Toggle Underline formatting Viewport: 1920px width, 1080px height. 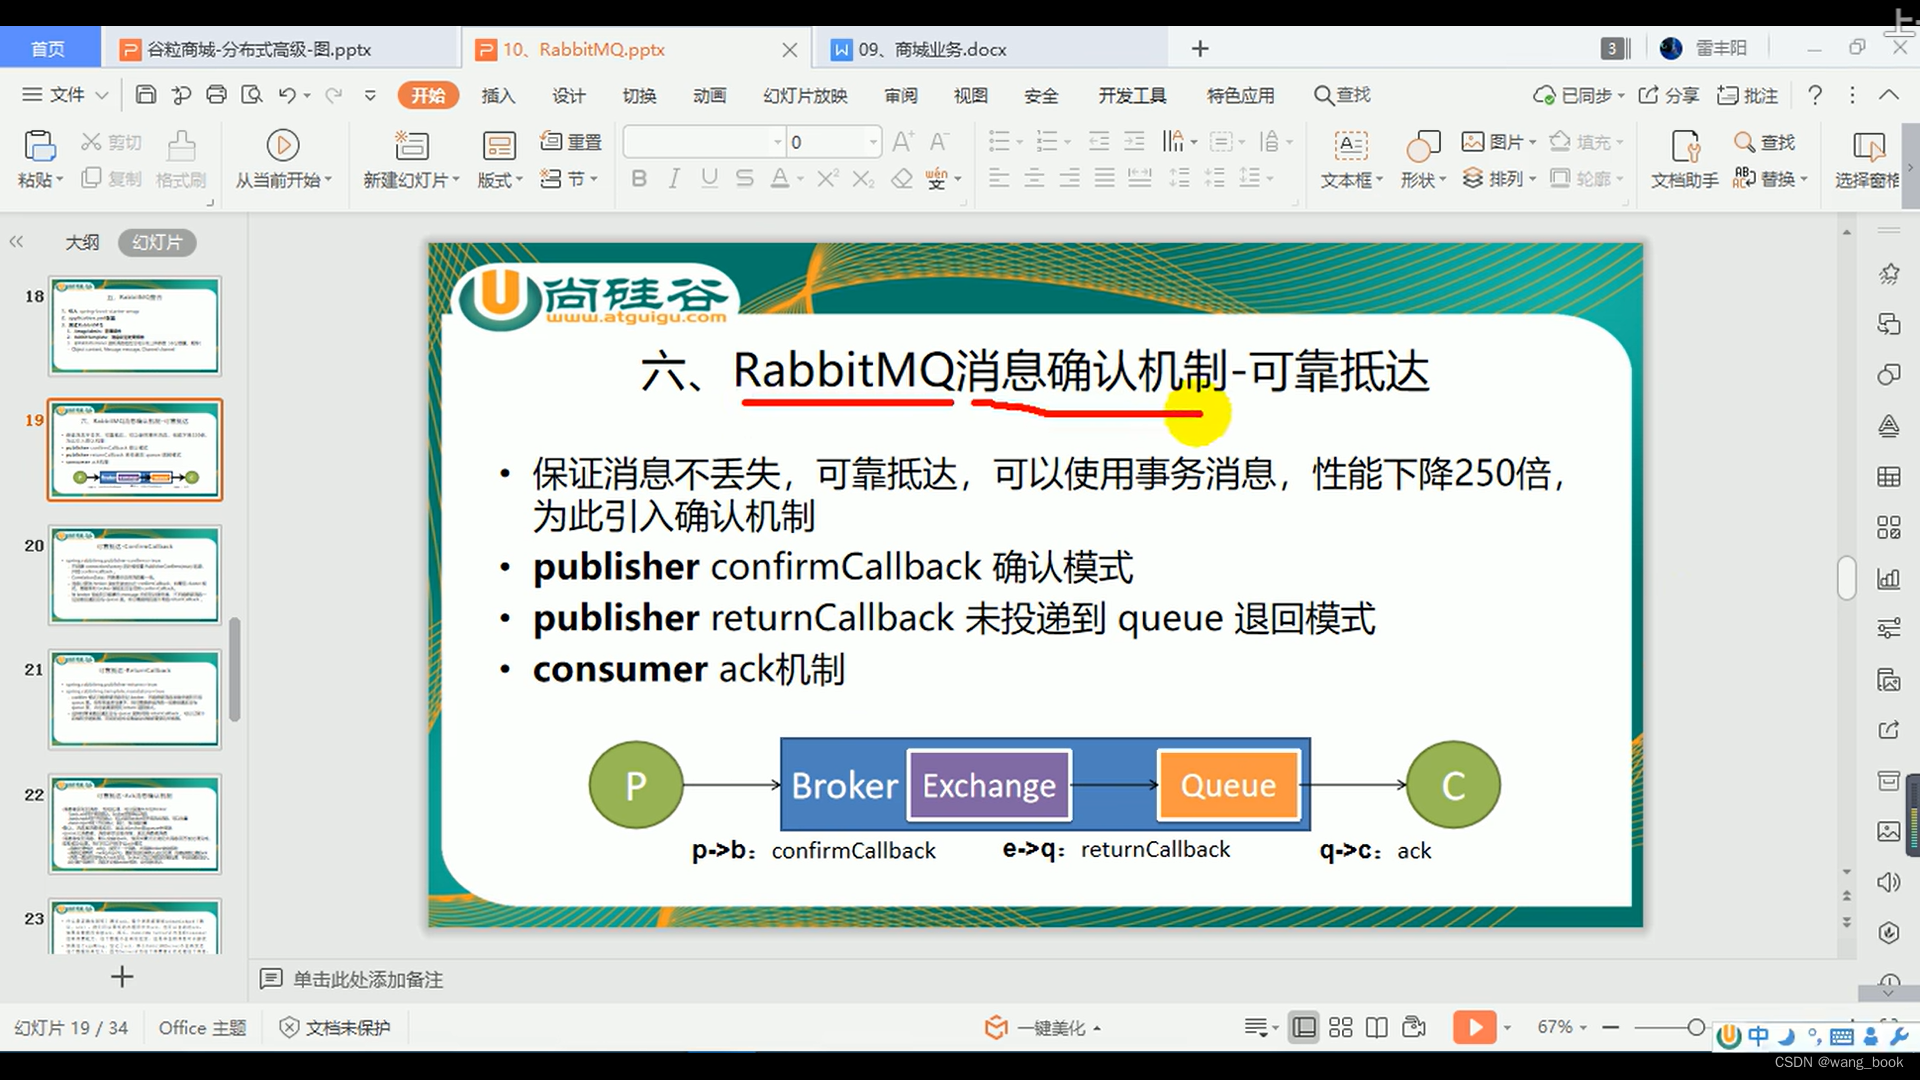(x=710, y=179)
